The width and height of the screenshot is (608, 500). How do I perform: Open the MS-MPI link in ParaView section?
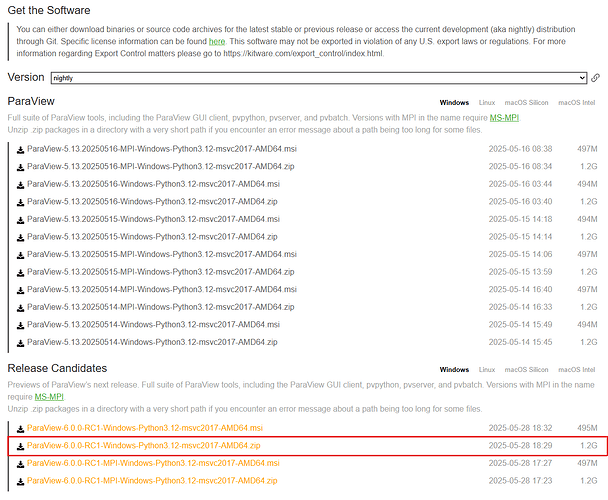504,118
